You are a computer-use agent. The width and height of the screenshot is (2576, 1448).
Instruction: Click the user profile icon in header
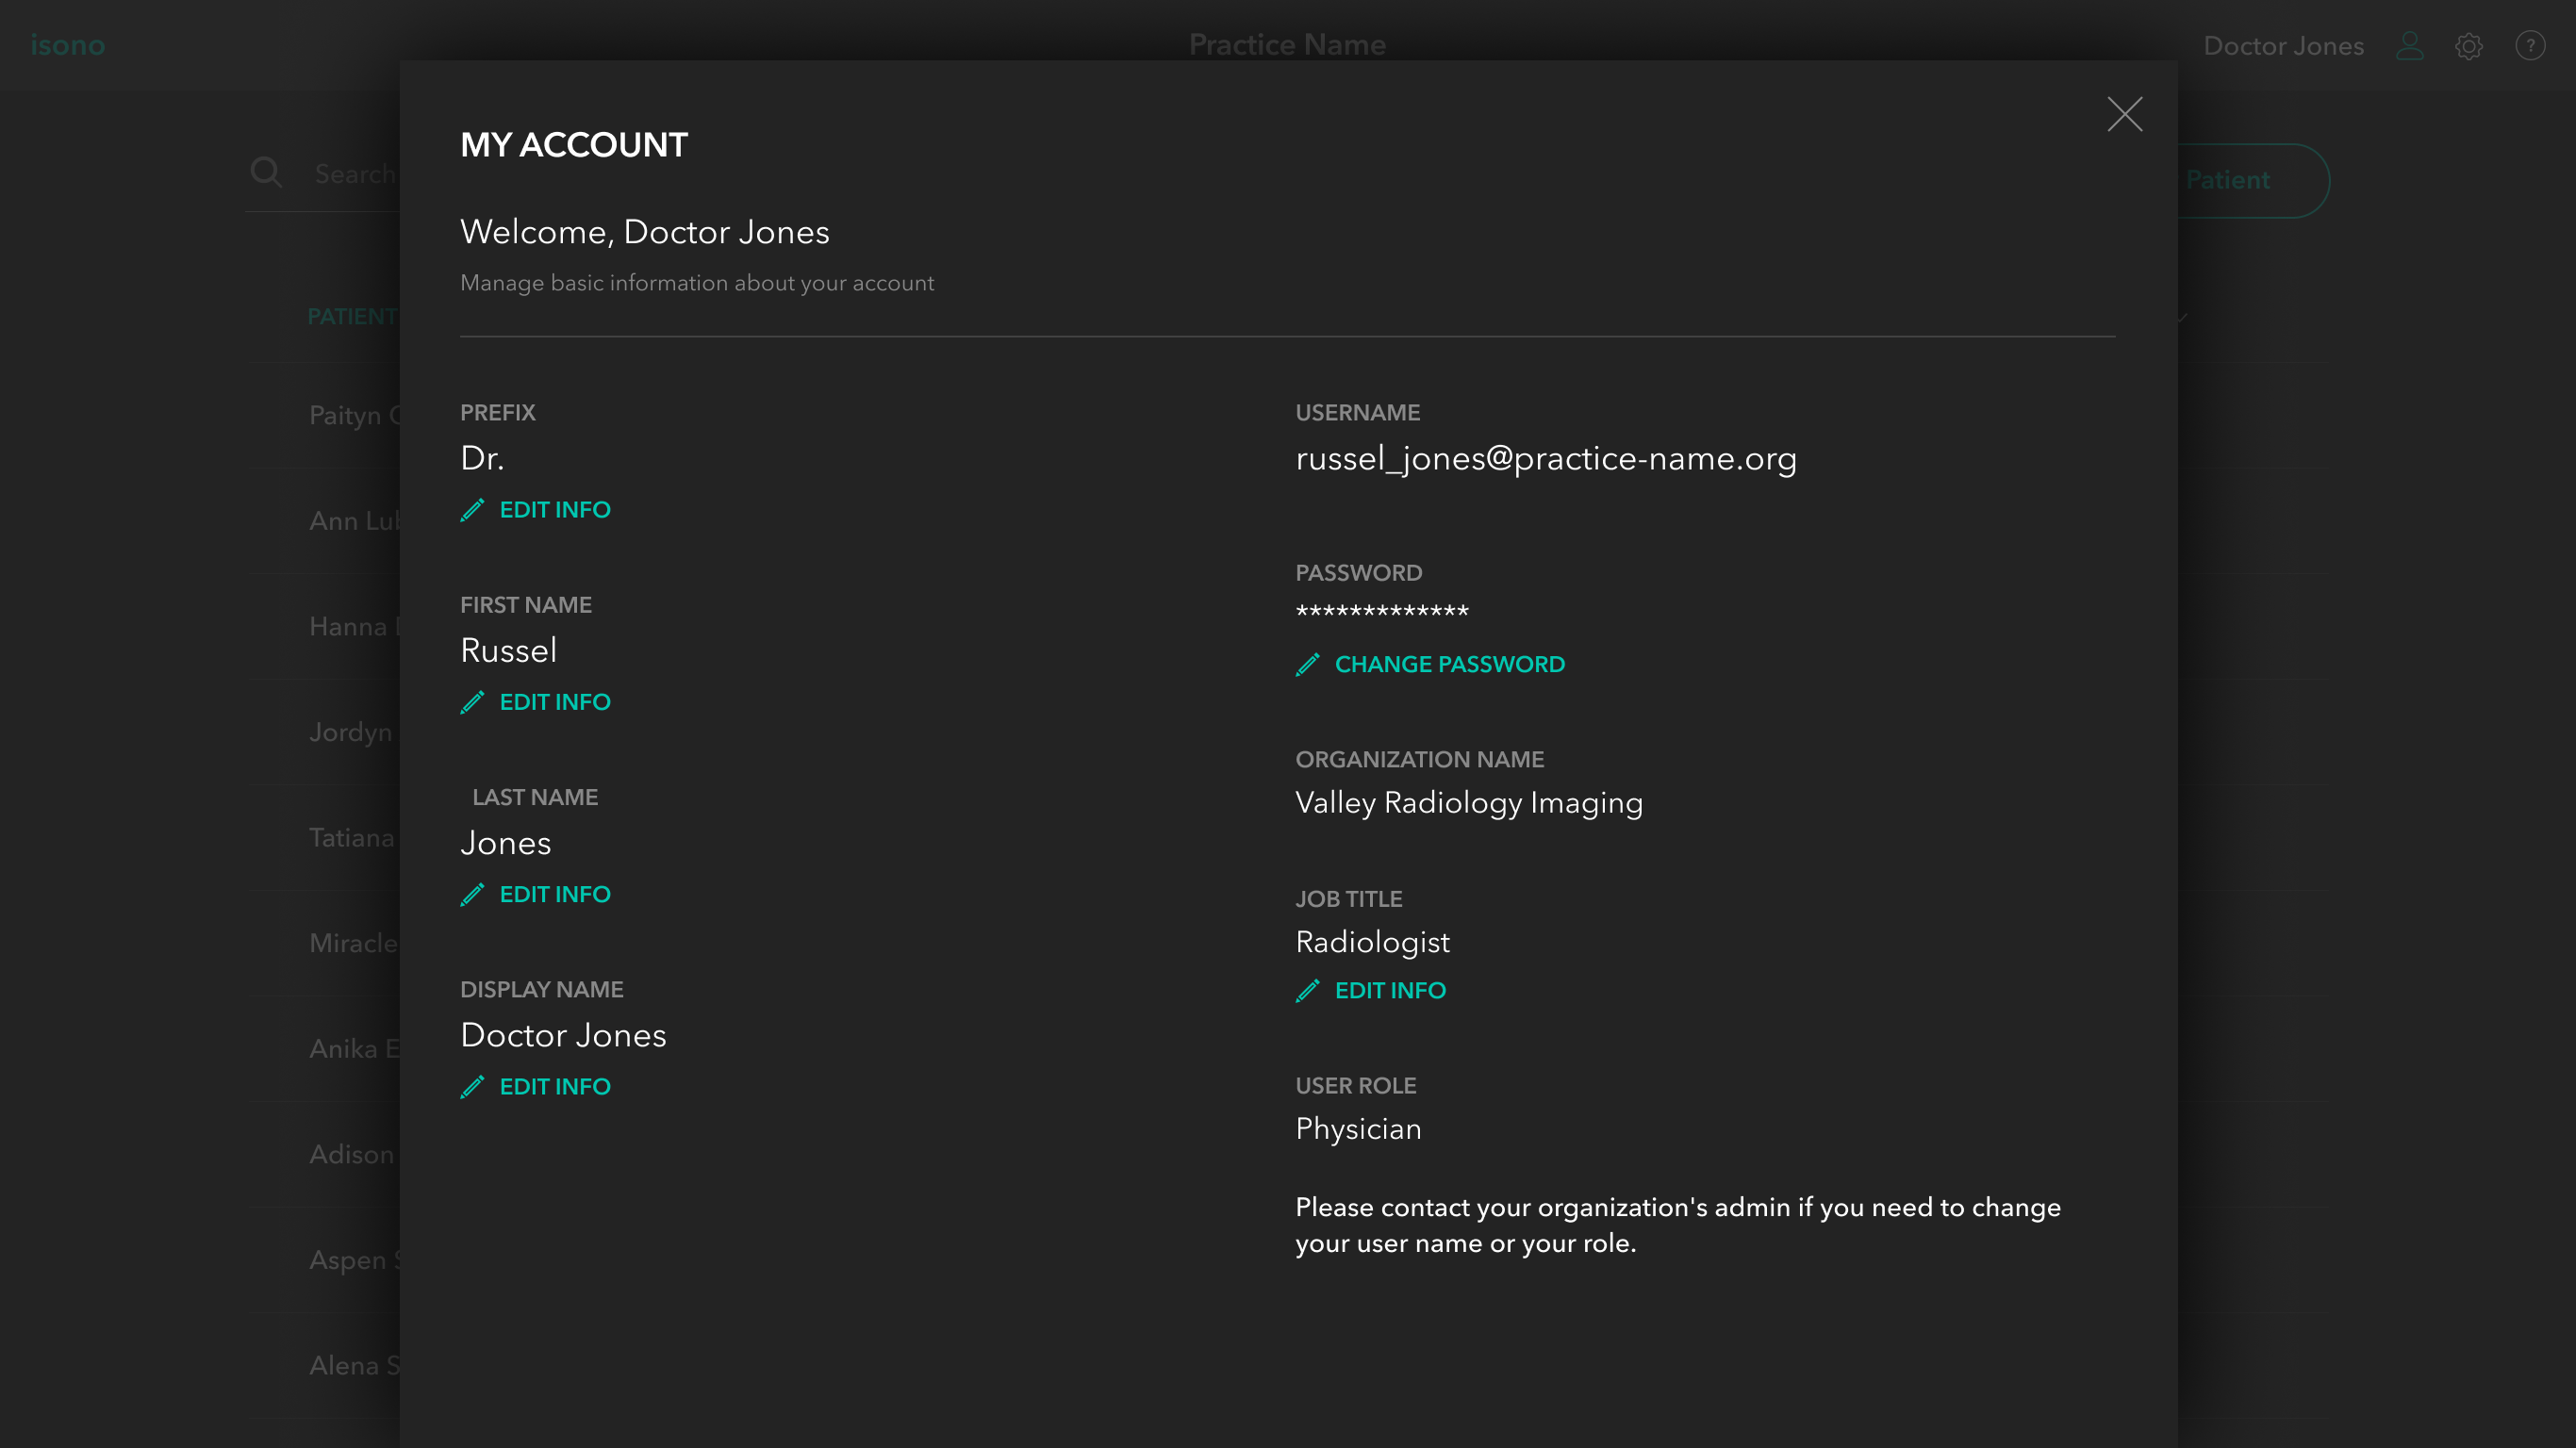click(2409, 46)
